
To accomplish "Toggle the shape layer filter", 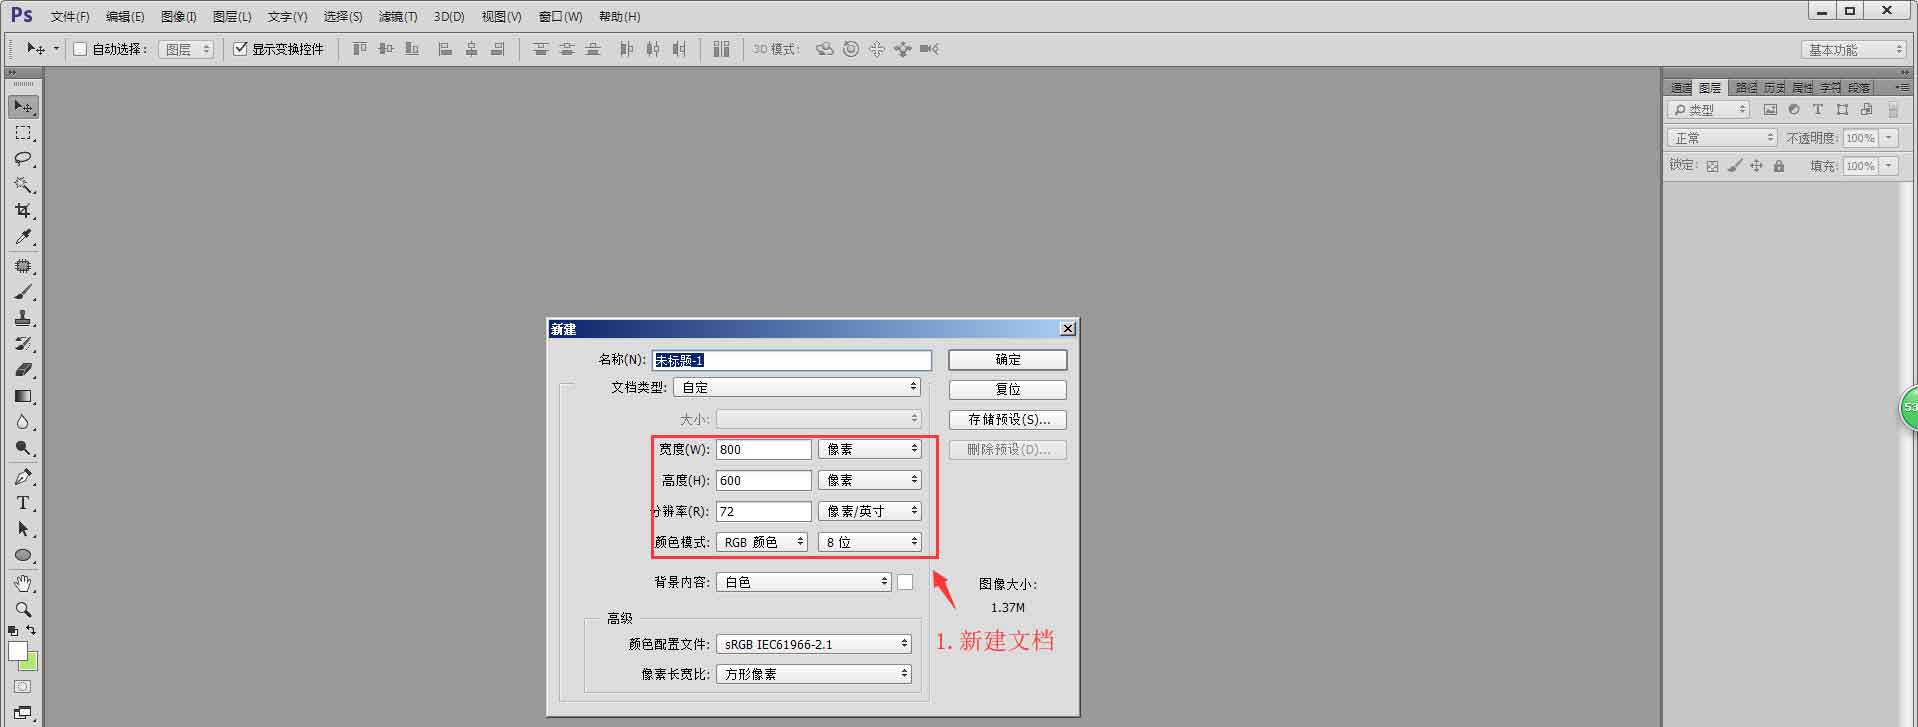I will tap(1842, 110).
